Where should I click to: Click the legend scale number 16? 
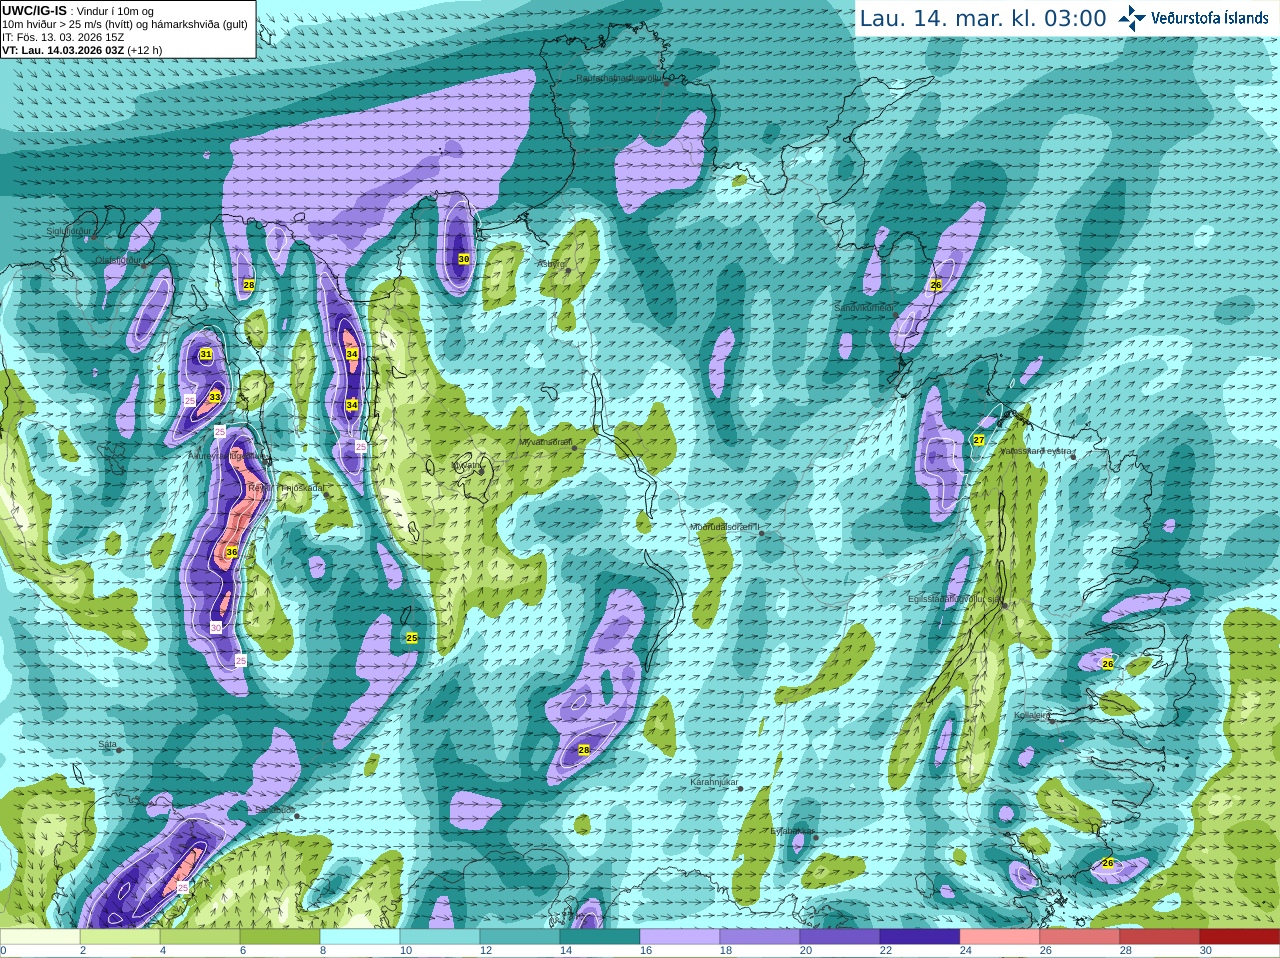(646, 951)
